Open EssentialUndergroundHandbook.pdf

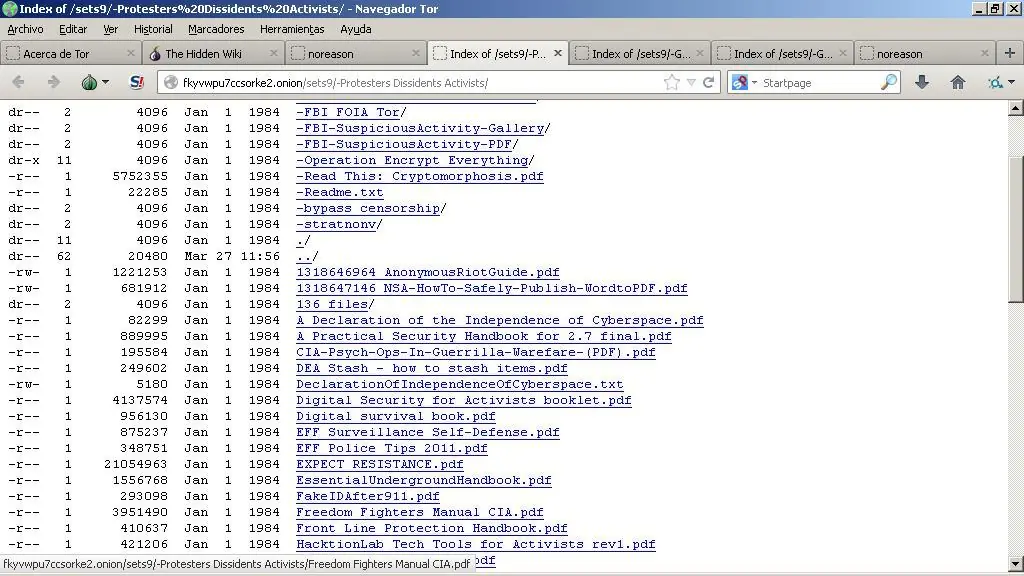pyautogui.click(x=424, y=480)
